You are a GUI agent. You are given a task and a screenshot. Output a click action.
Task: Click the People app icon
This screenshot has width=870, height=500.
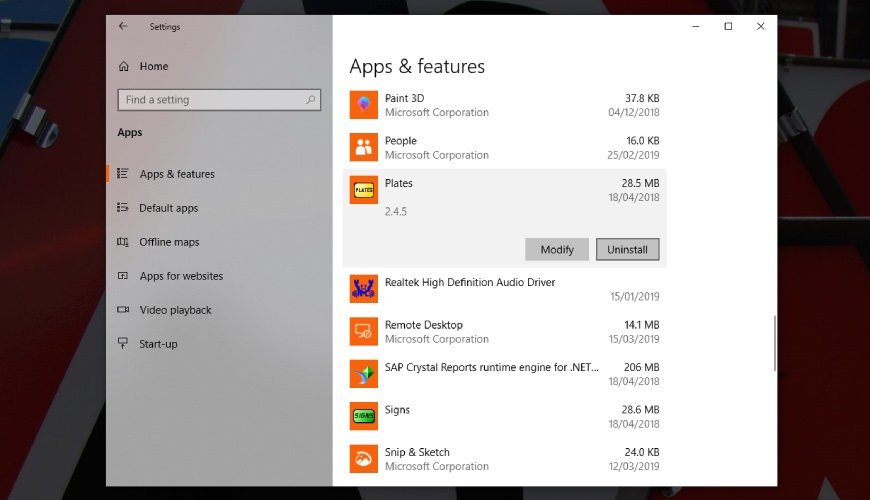coord(363,147)
